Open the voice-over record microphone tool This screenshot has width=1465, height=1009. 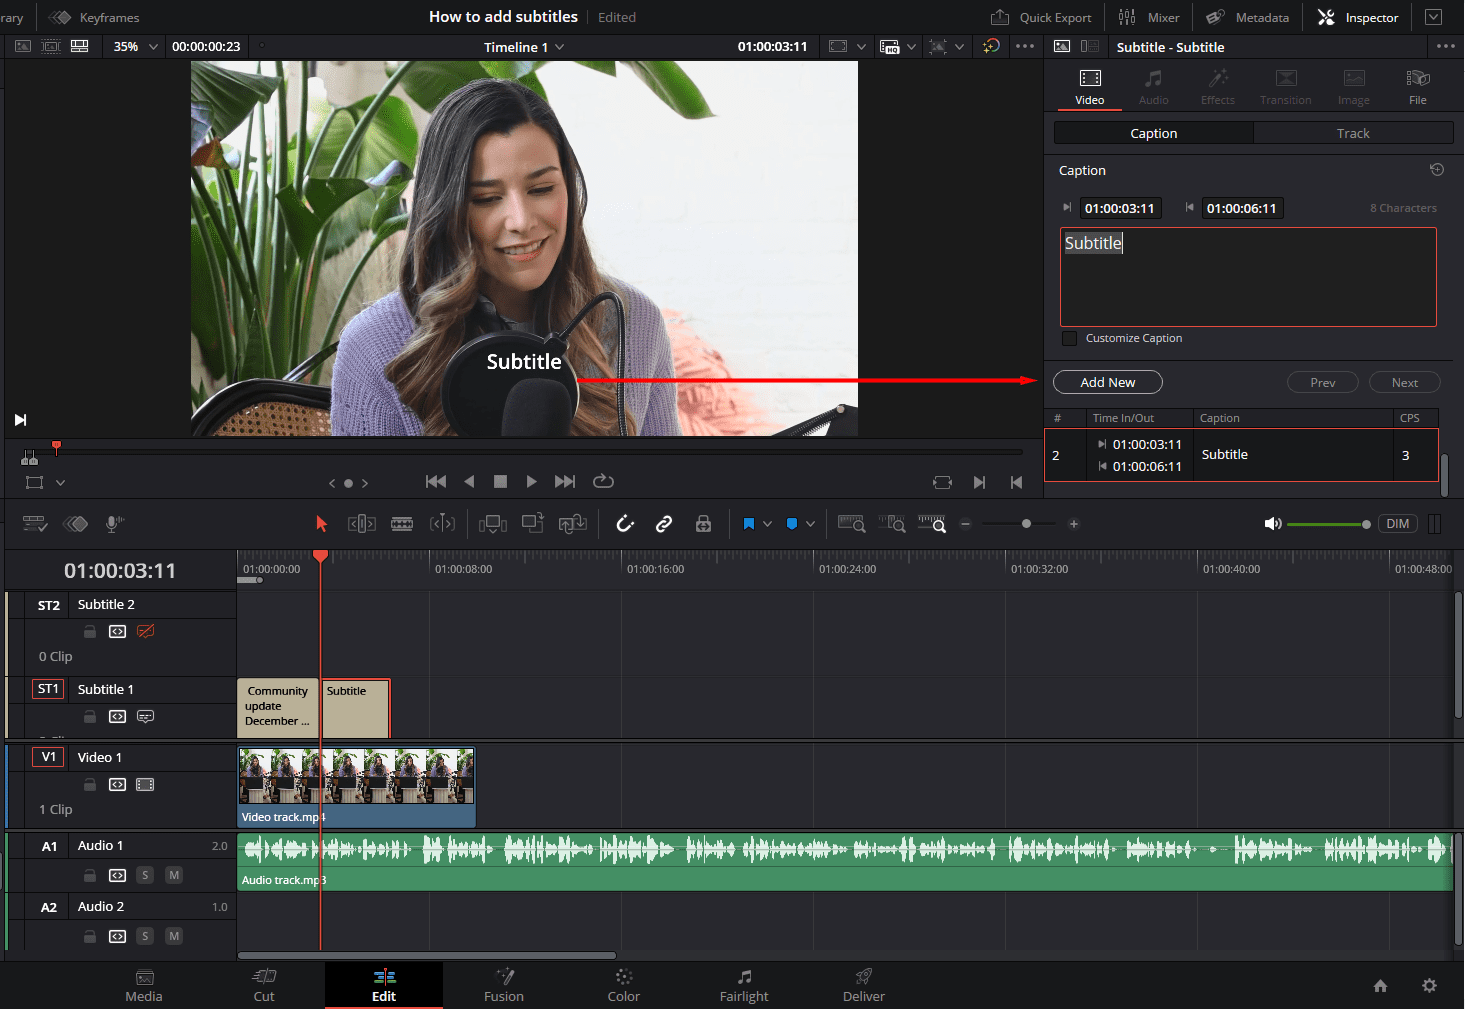pyautogui.click(x=114, y=523)
